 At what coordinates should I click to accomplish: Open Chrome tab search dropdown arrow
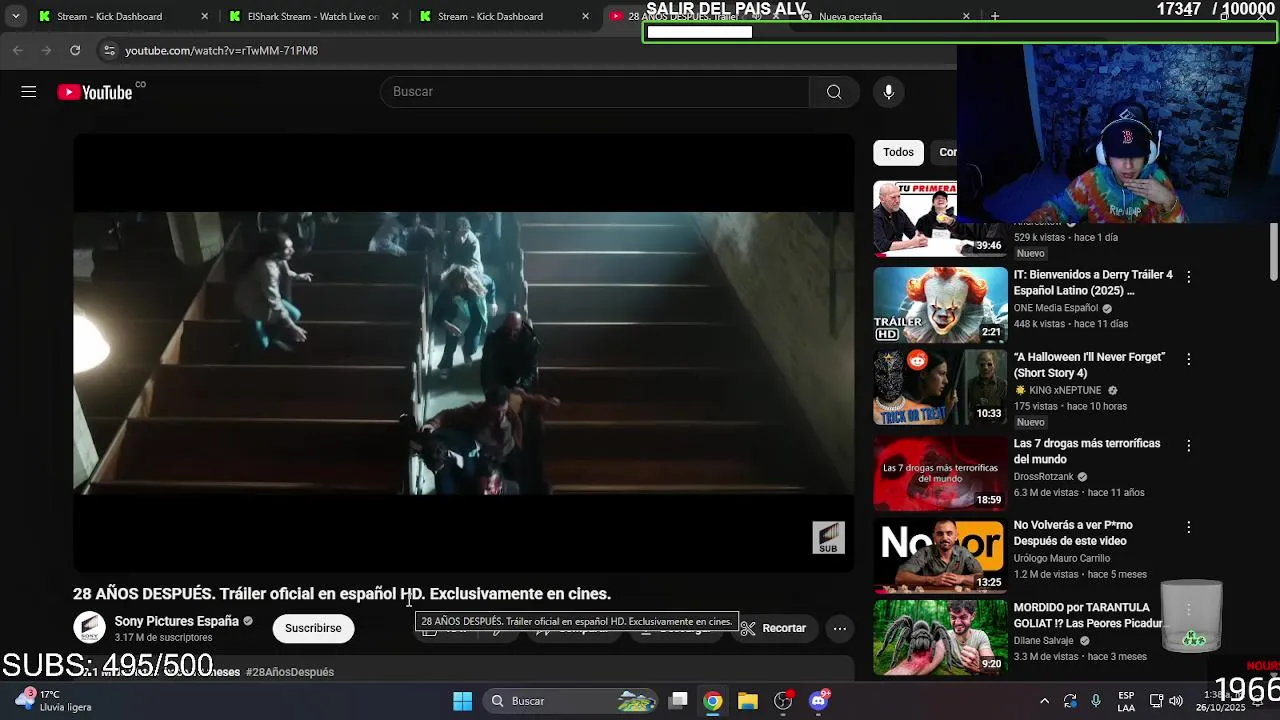click(15, 16)
